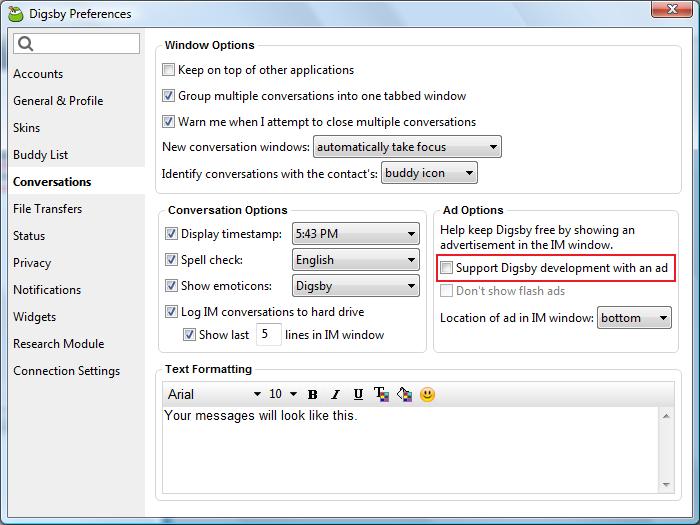700x525 pixels.
Task: Click the search magnifier icon
Action: tap(26, 44)
